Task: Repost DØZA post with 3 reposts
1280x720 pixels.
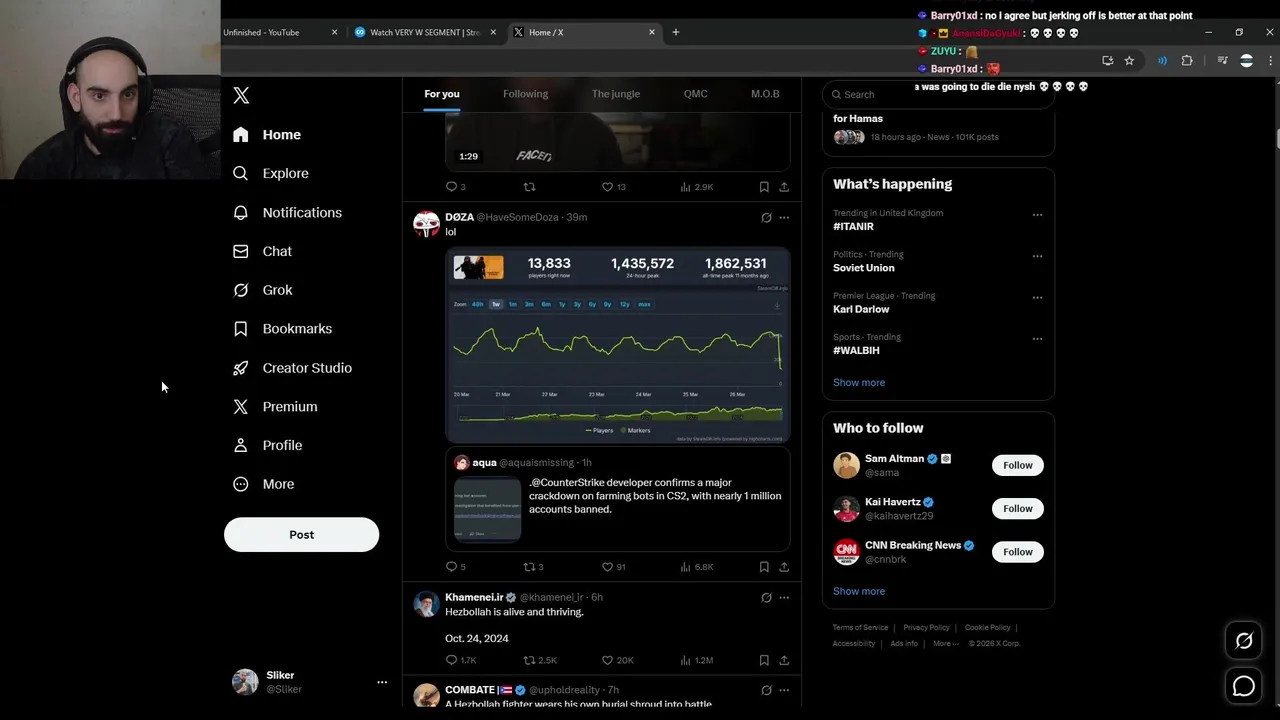Action: 533,567
